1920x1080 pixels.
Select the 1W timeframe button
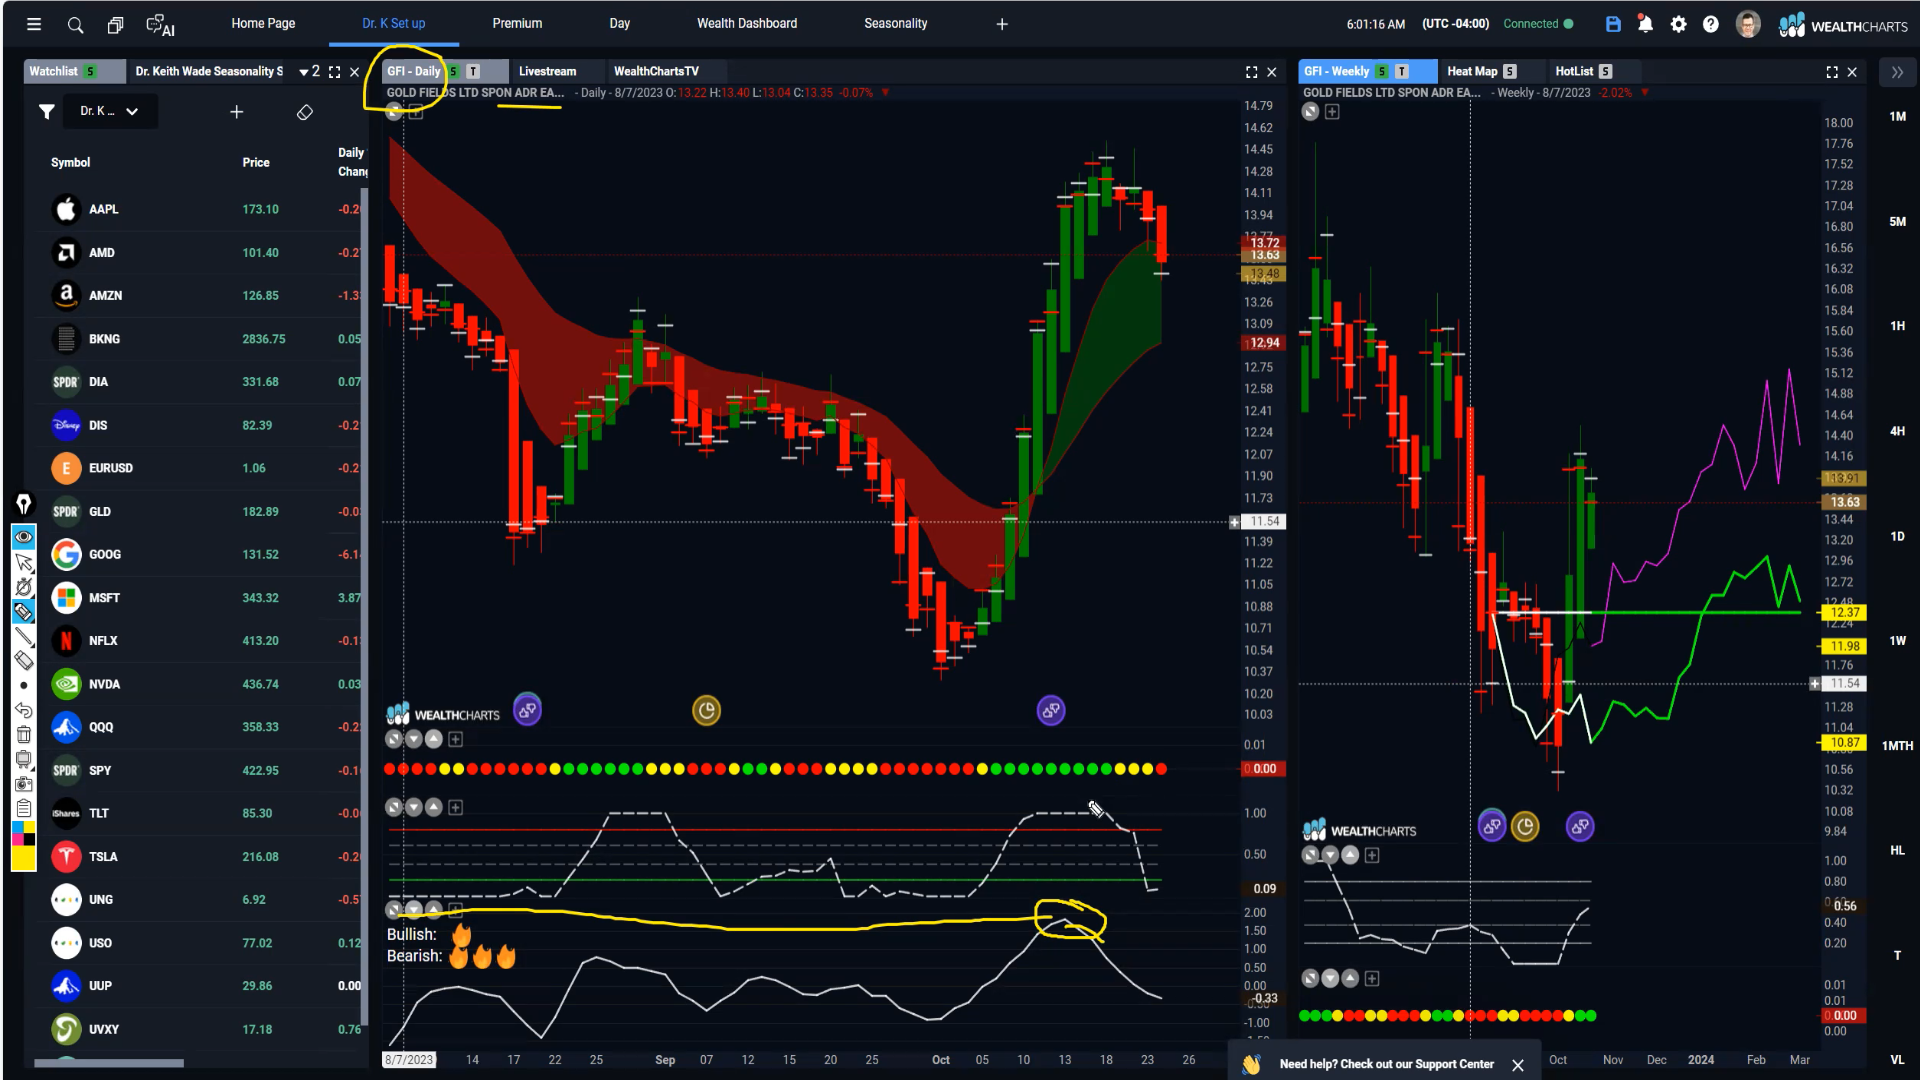(x=1897, y=640)
